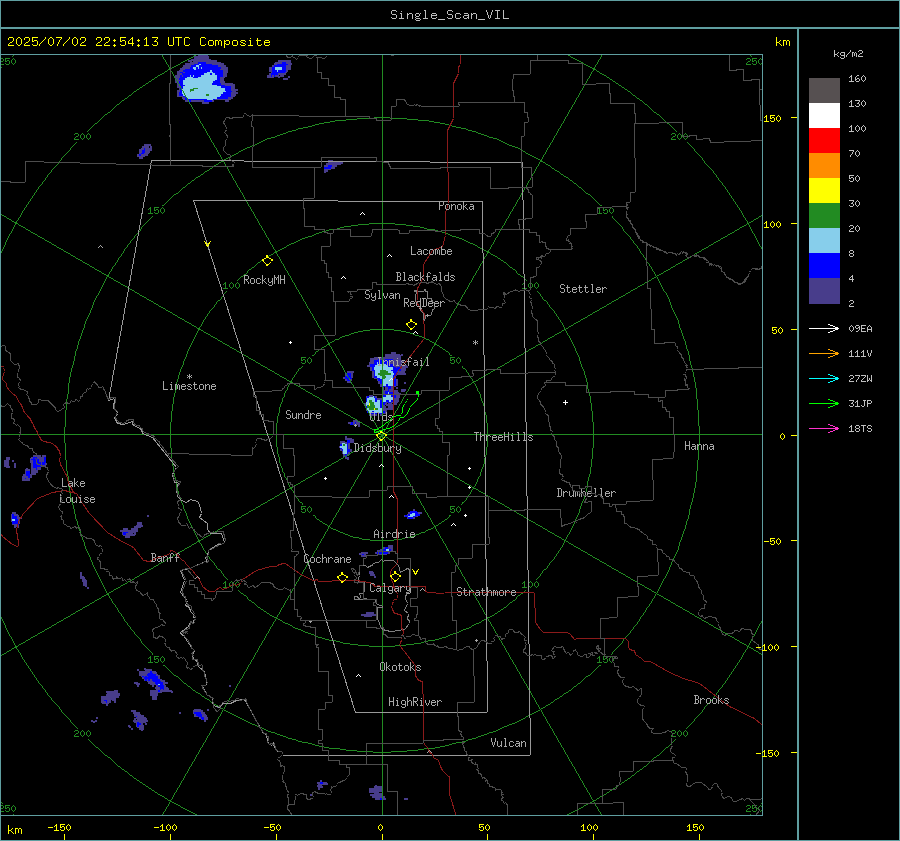This screenshot has height=841, width=900.
Task: Click the RedDeer city label
Action: pos(424,303)
